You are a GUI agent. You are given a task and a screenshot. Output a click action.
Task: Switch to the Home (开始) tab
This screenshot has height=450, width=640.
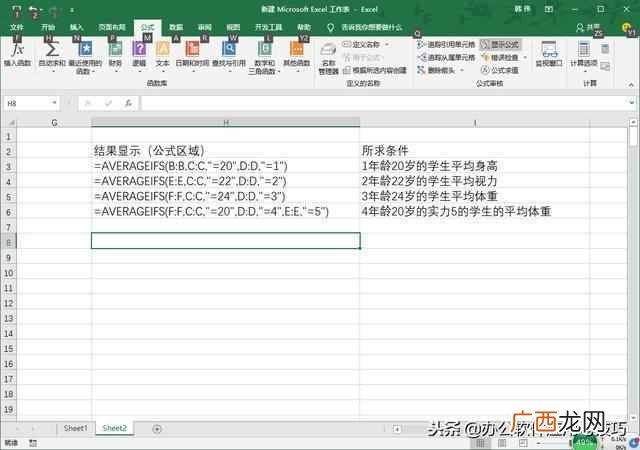click(48, 27)
